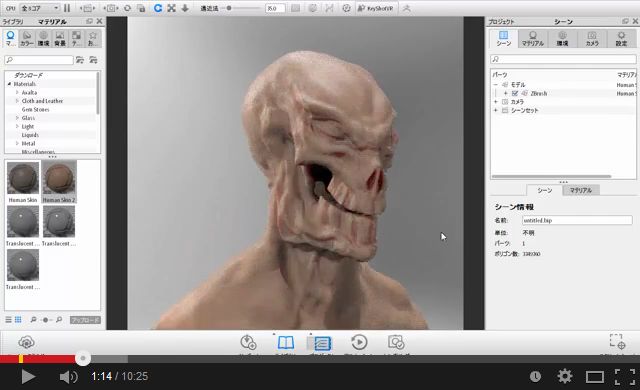
Task: Click the slider handle next to the 35.0 field
Action: click(x=229, y=8)
